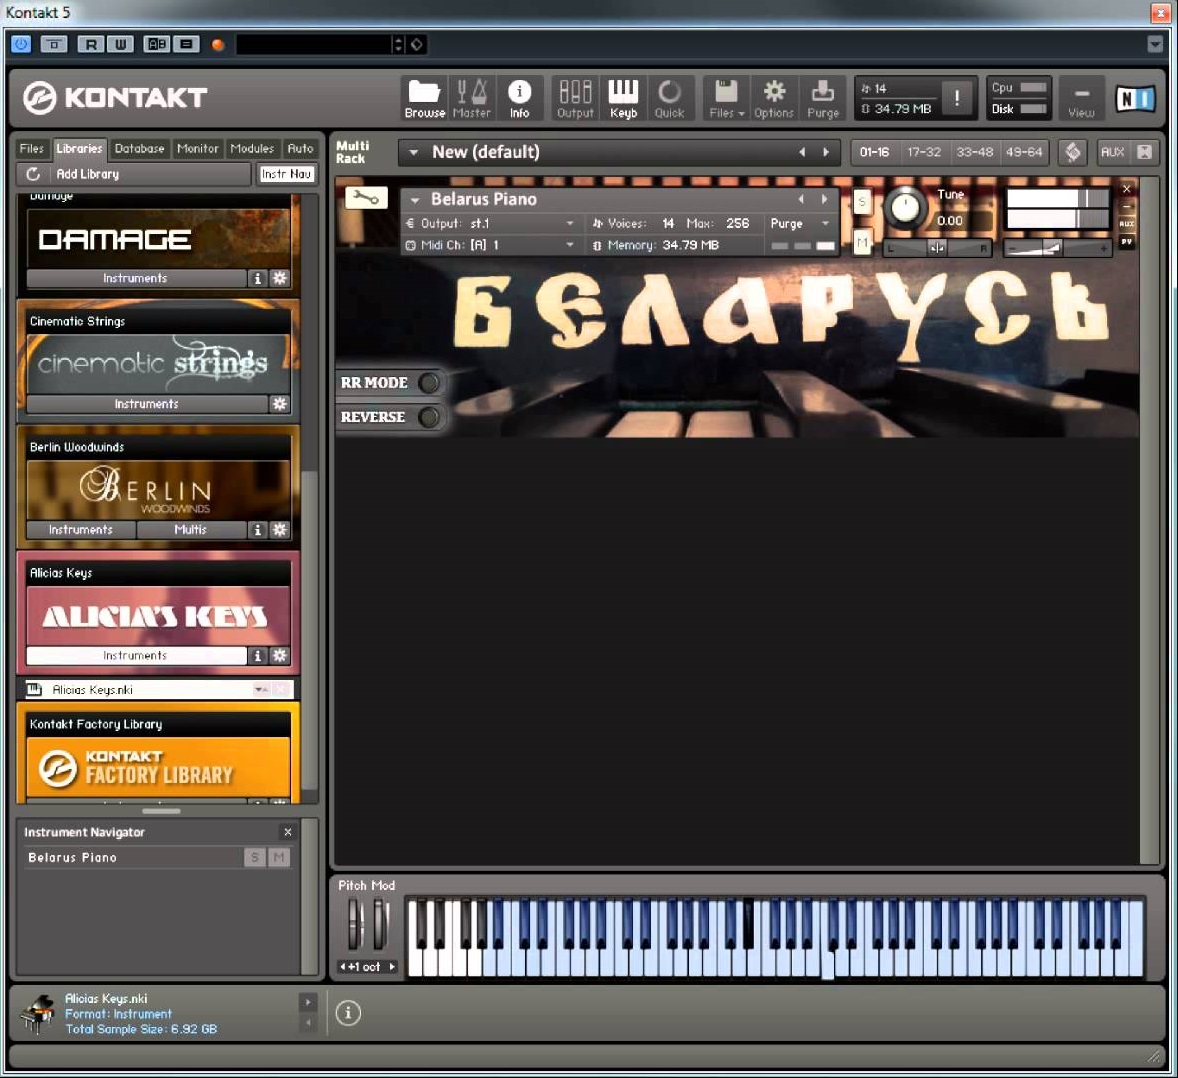
Task: Close the multi rack X button
Action: pyautogui.click(x=1144, y=152)
